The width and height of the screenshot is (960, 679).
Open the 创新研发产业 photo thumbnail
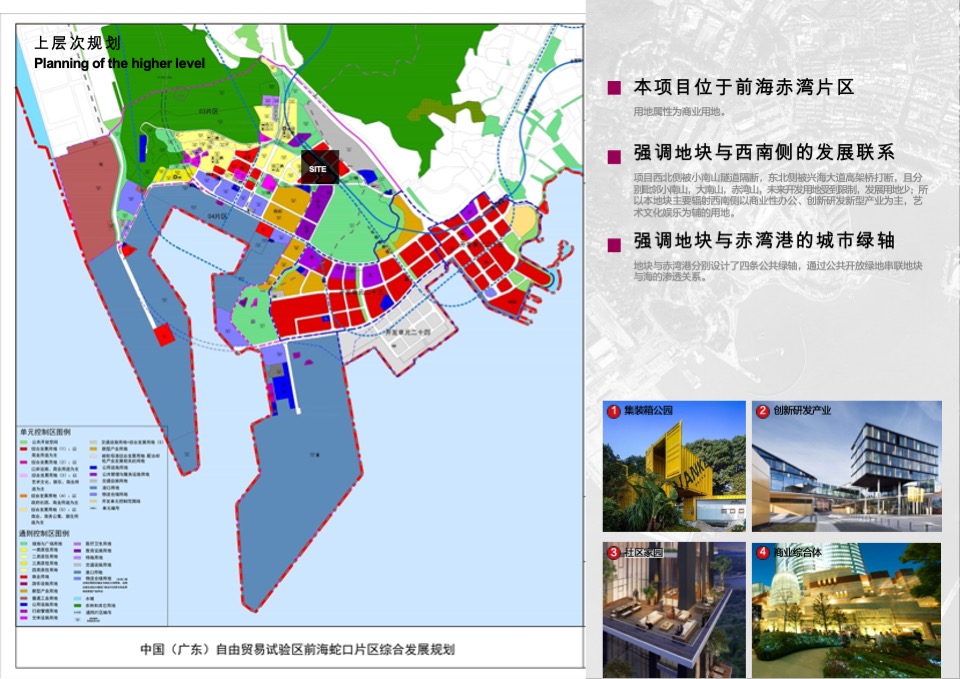845,465
